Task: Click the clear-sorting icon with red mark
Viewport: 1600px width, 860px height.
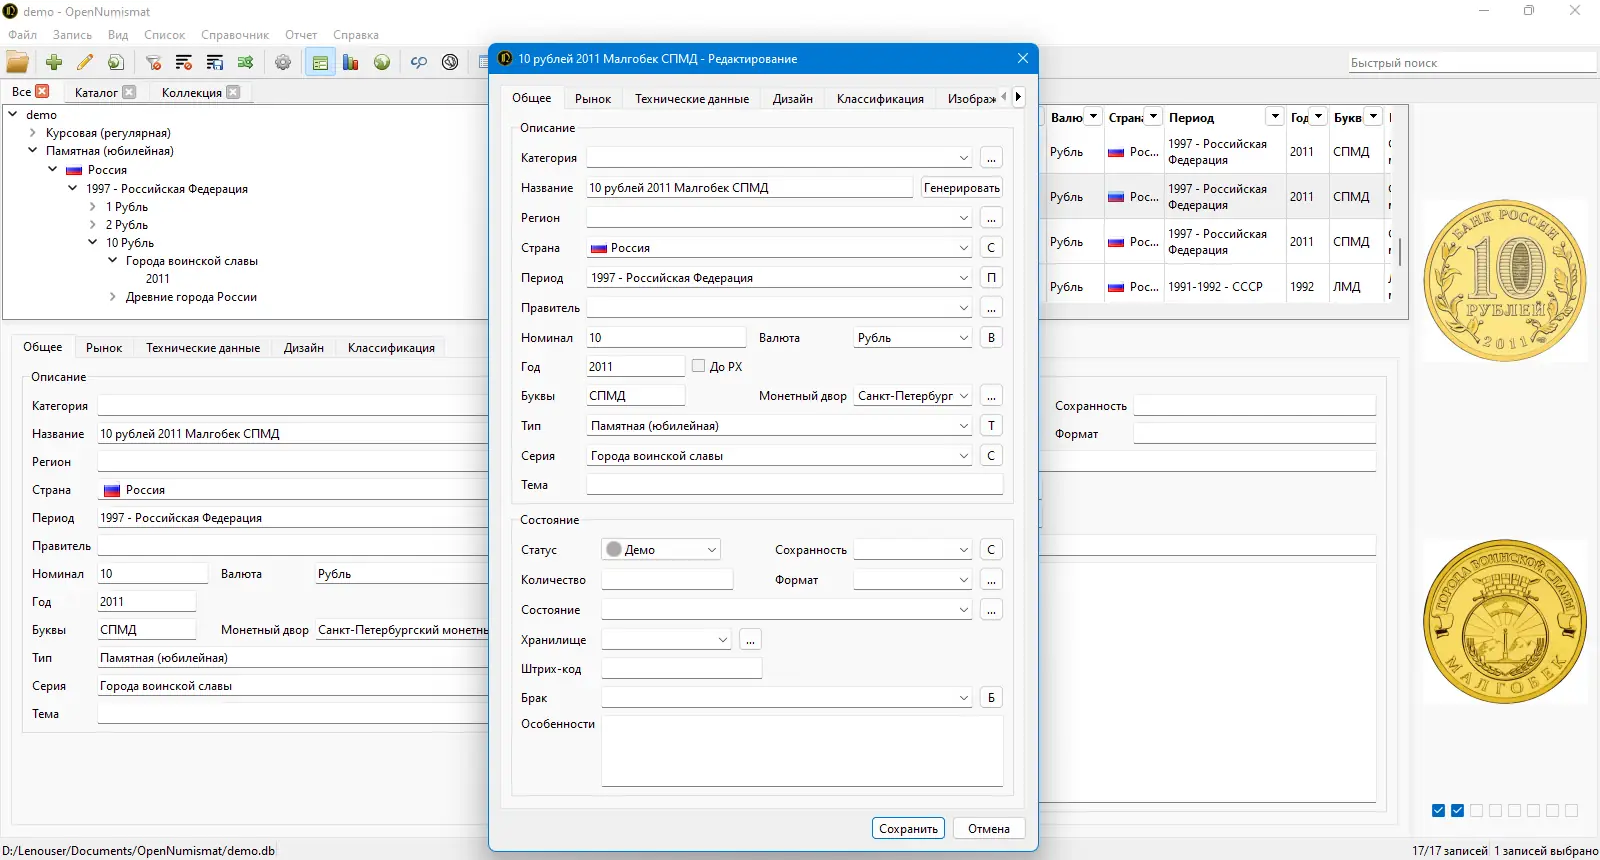Action: point(184,62)
